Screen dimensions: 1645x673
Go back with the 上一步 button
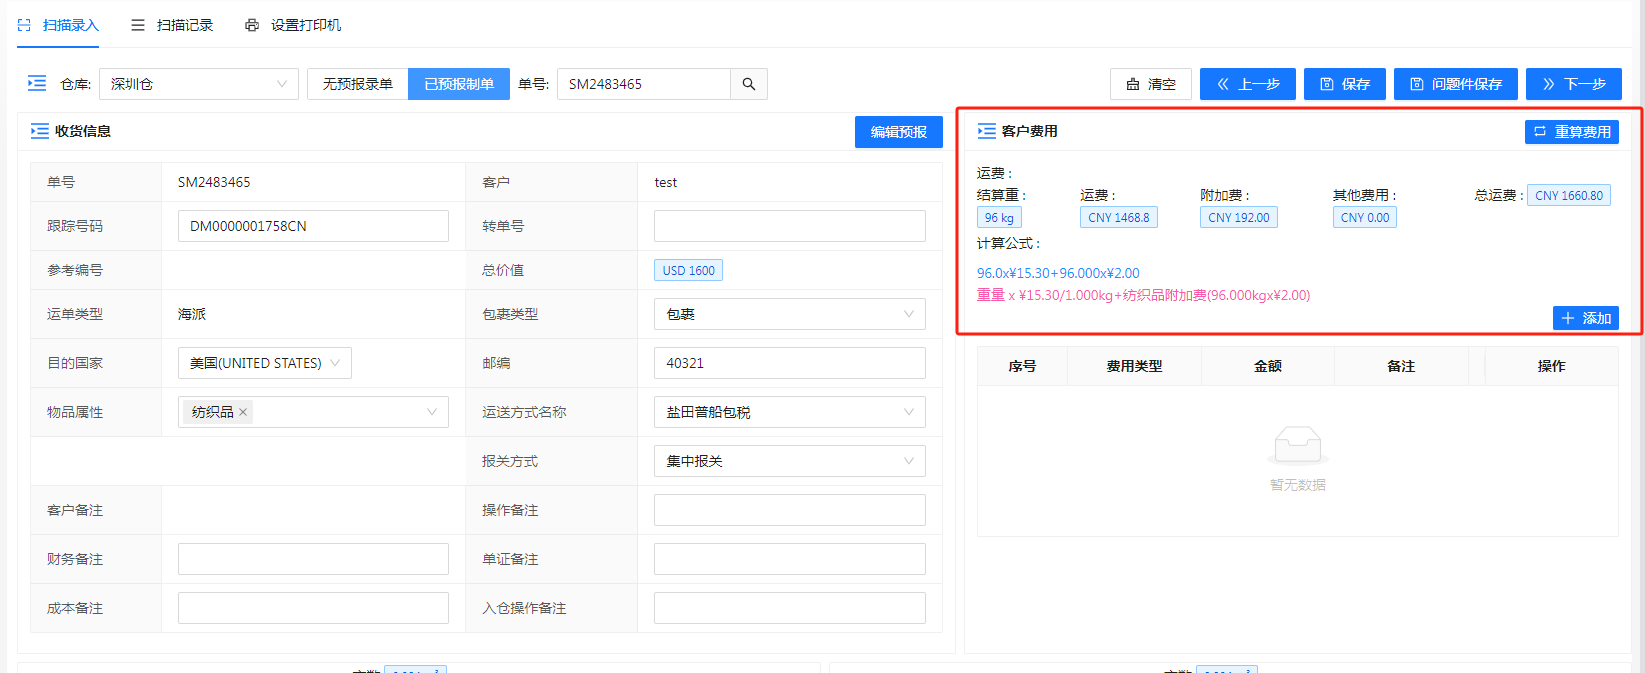(1247, 84)
